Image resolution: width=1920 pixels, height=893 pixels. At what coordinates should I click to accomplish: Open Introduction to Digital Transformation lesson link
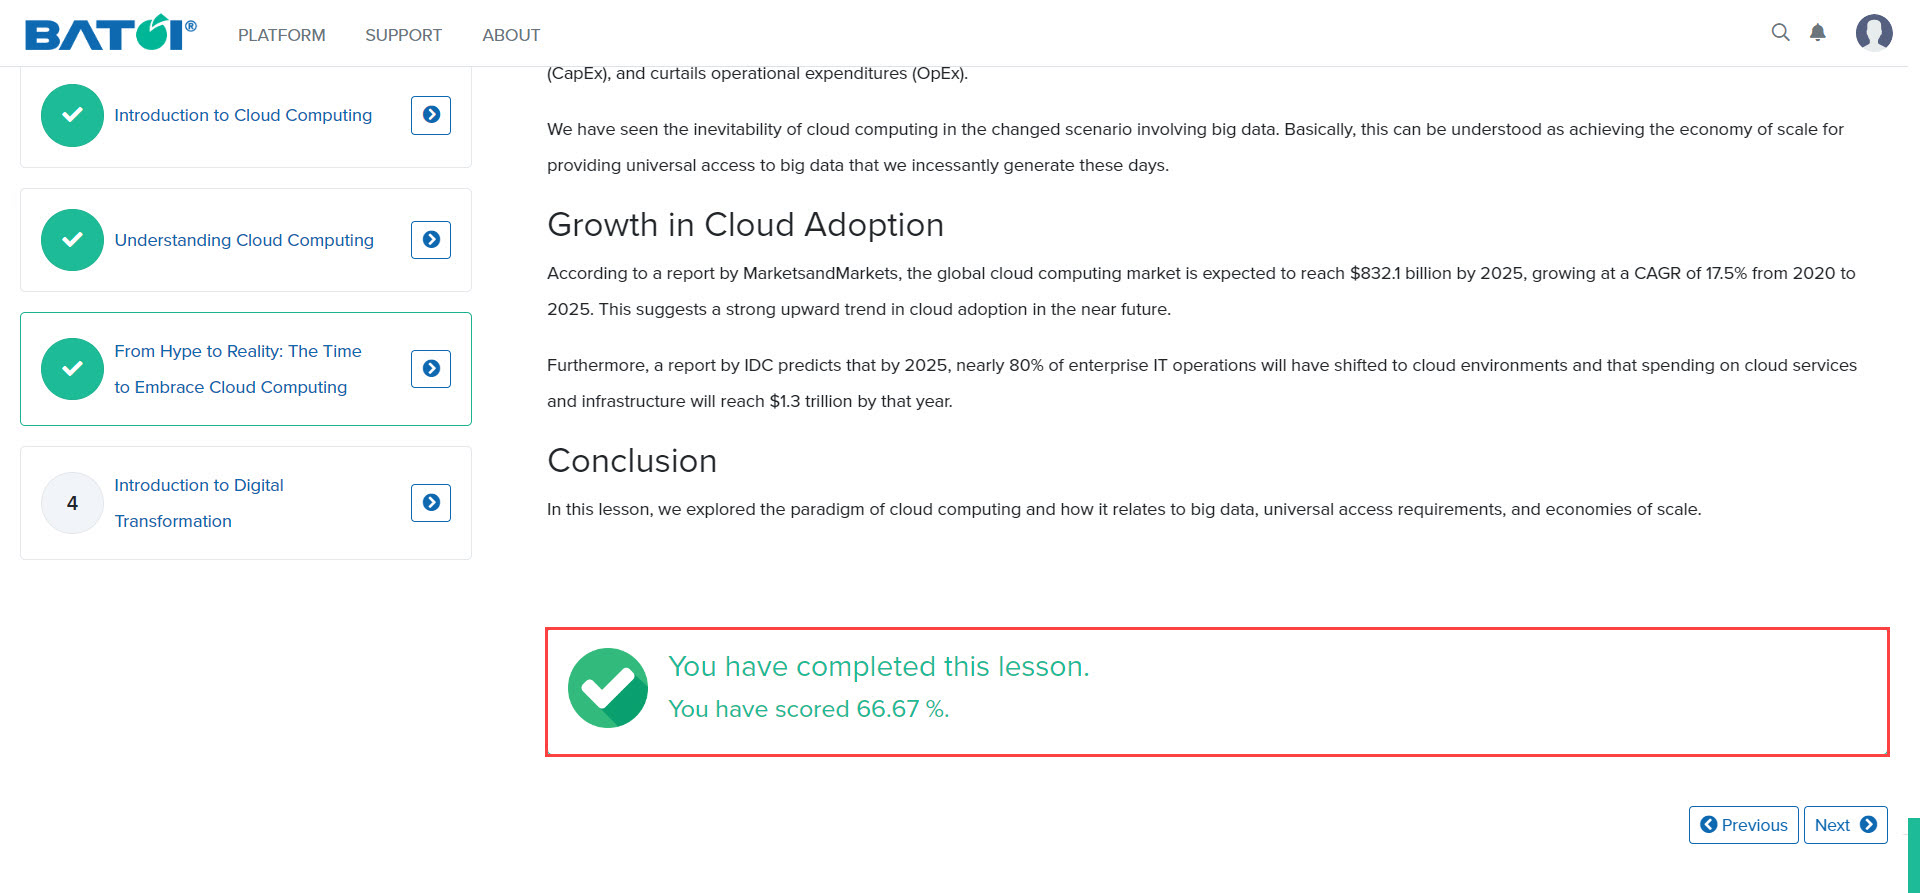pyautogui.click(x=199, y=503)
